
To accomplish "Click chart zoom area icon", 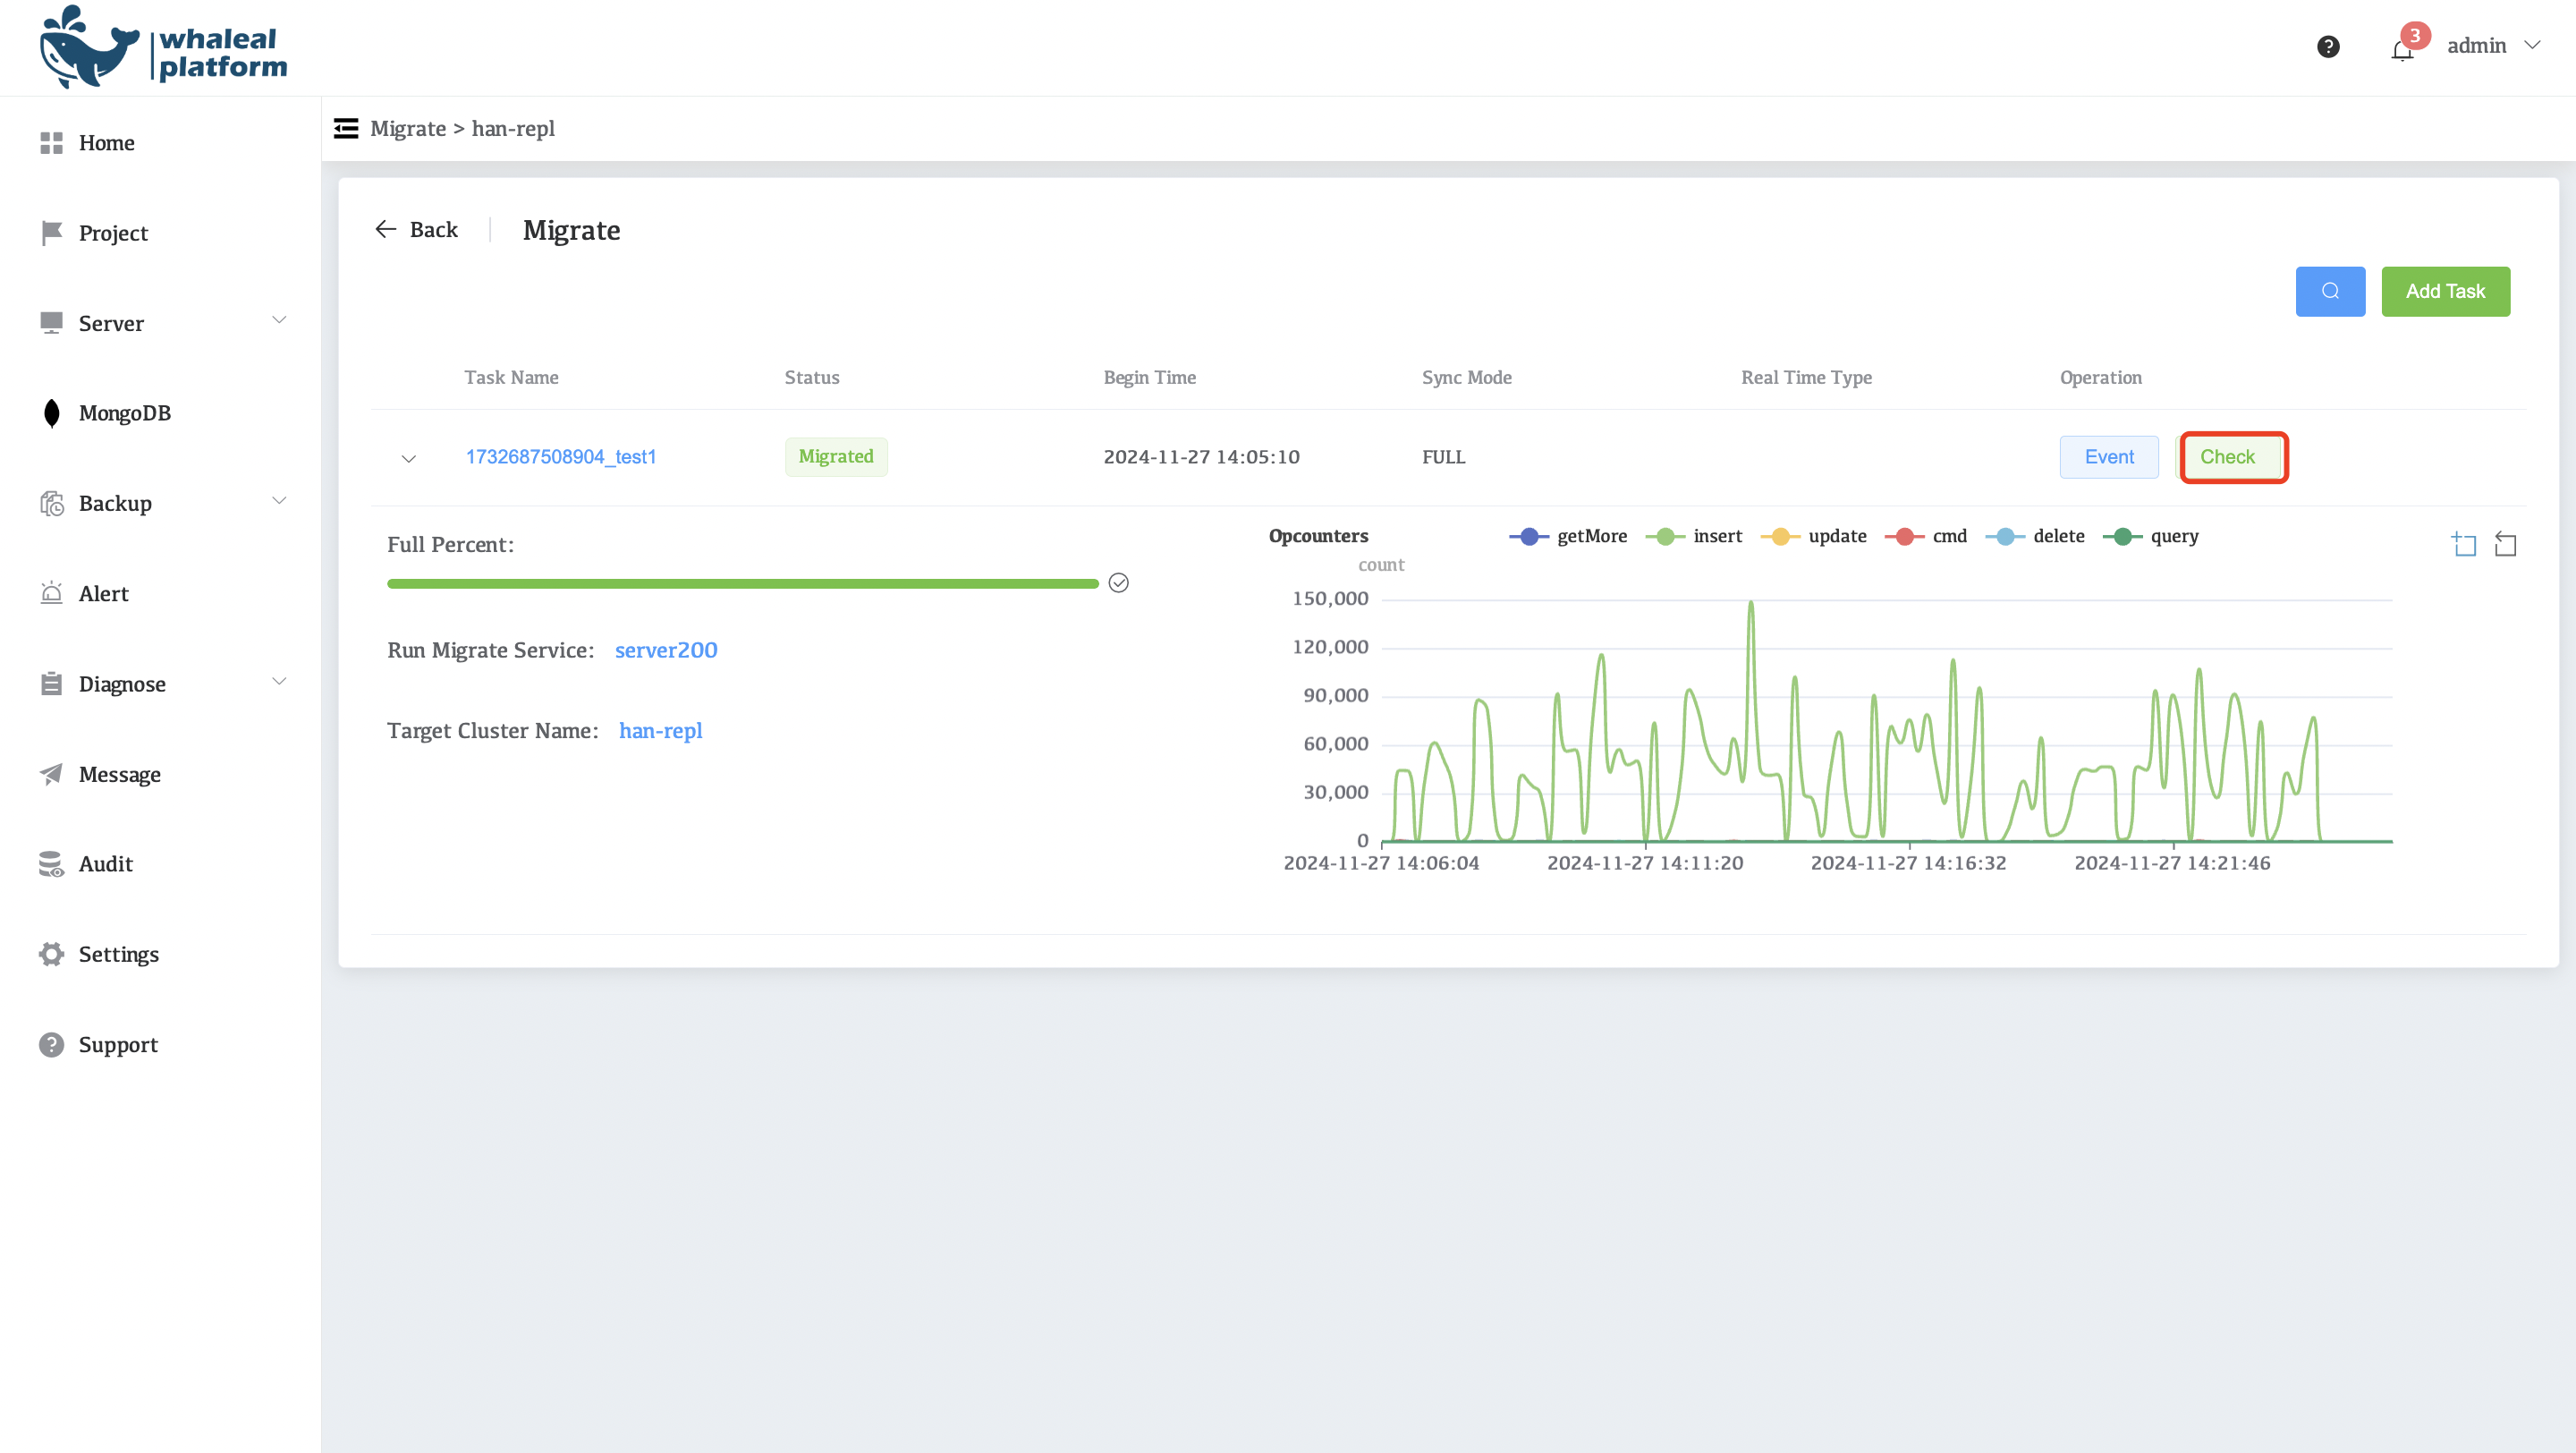I will (x=2464, y=544).
